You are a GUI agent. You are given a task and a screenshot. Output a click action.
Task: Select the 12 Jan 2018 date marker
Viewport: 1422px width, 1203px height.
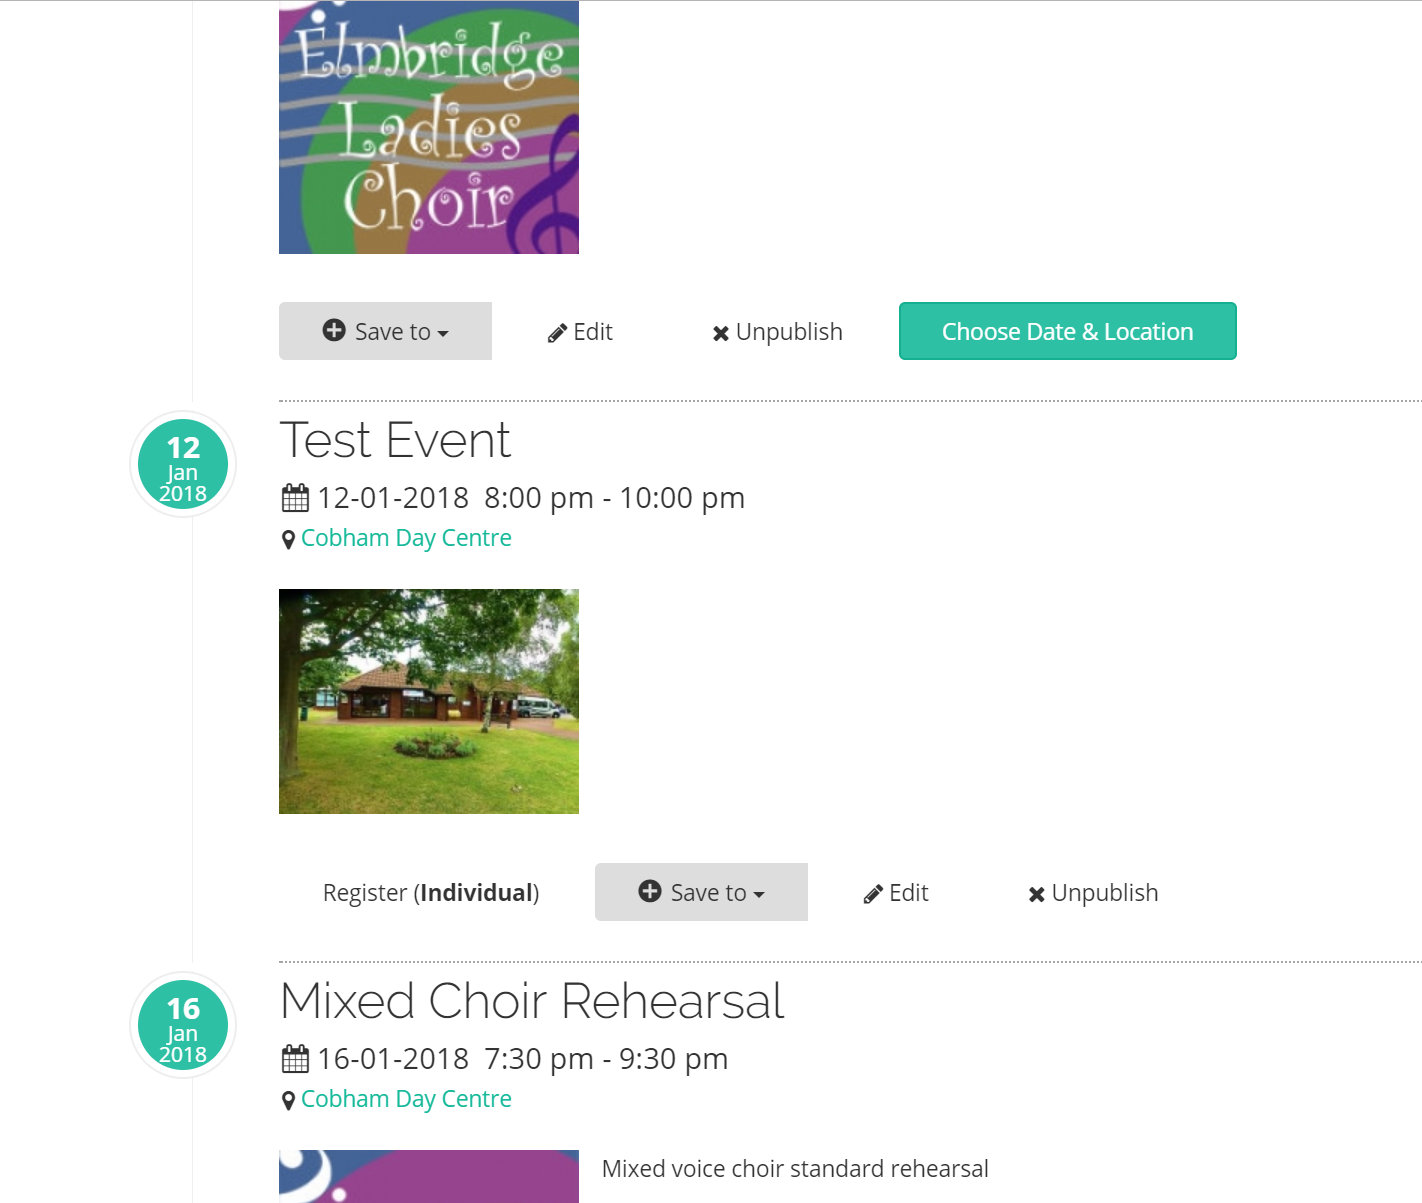tap(183, 465)
